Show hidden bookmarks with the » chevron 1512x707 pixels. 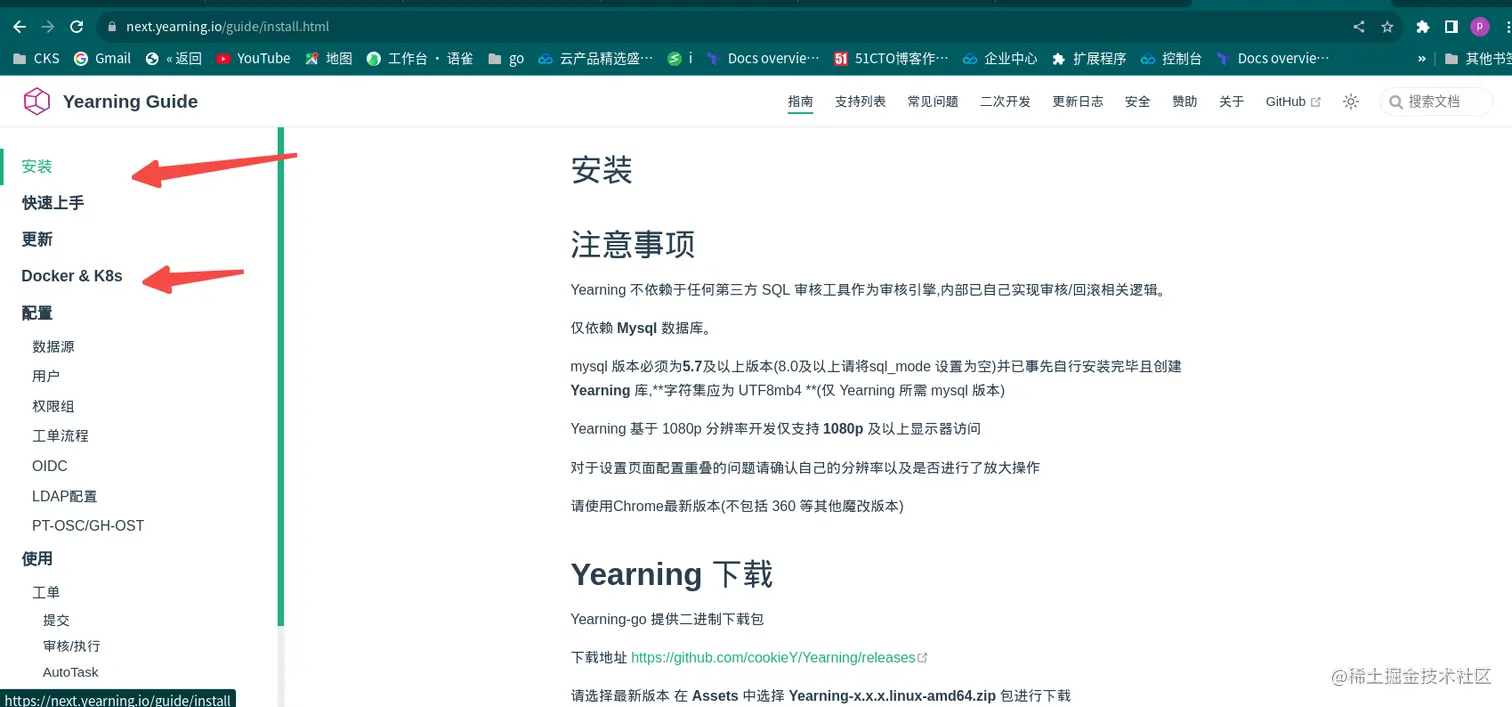[1422, 59]
